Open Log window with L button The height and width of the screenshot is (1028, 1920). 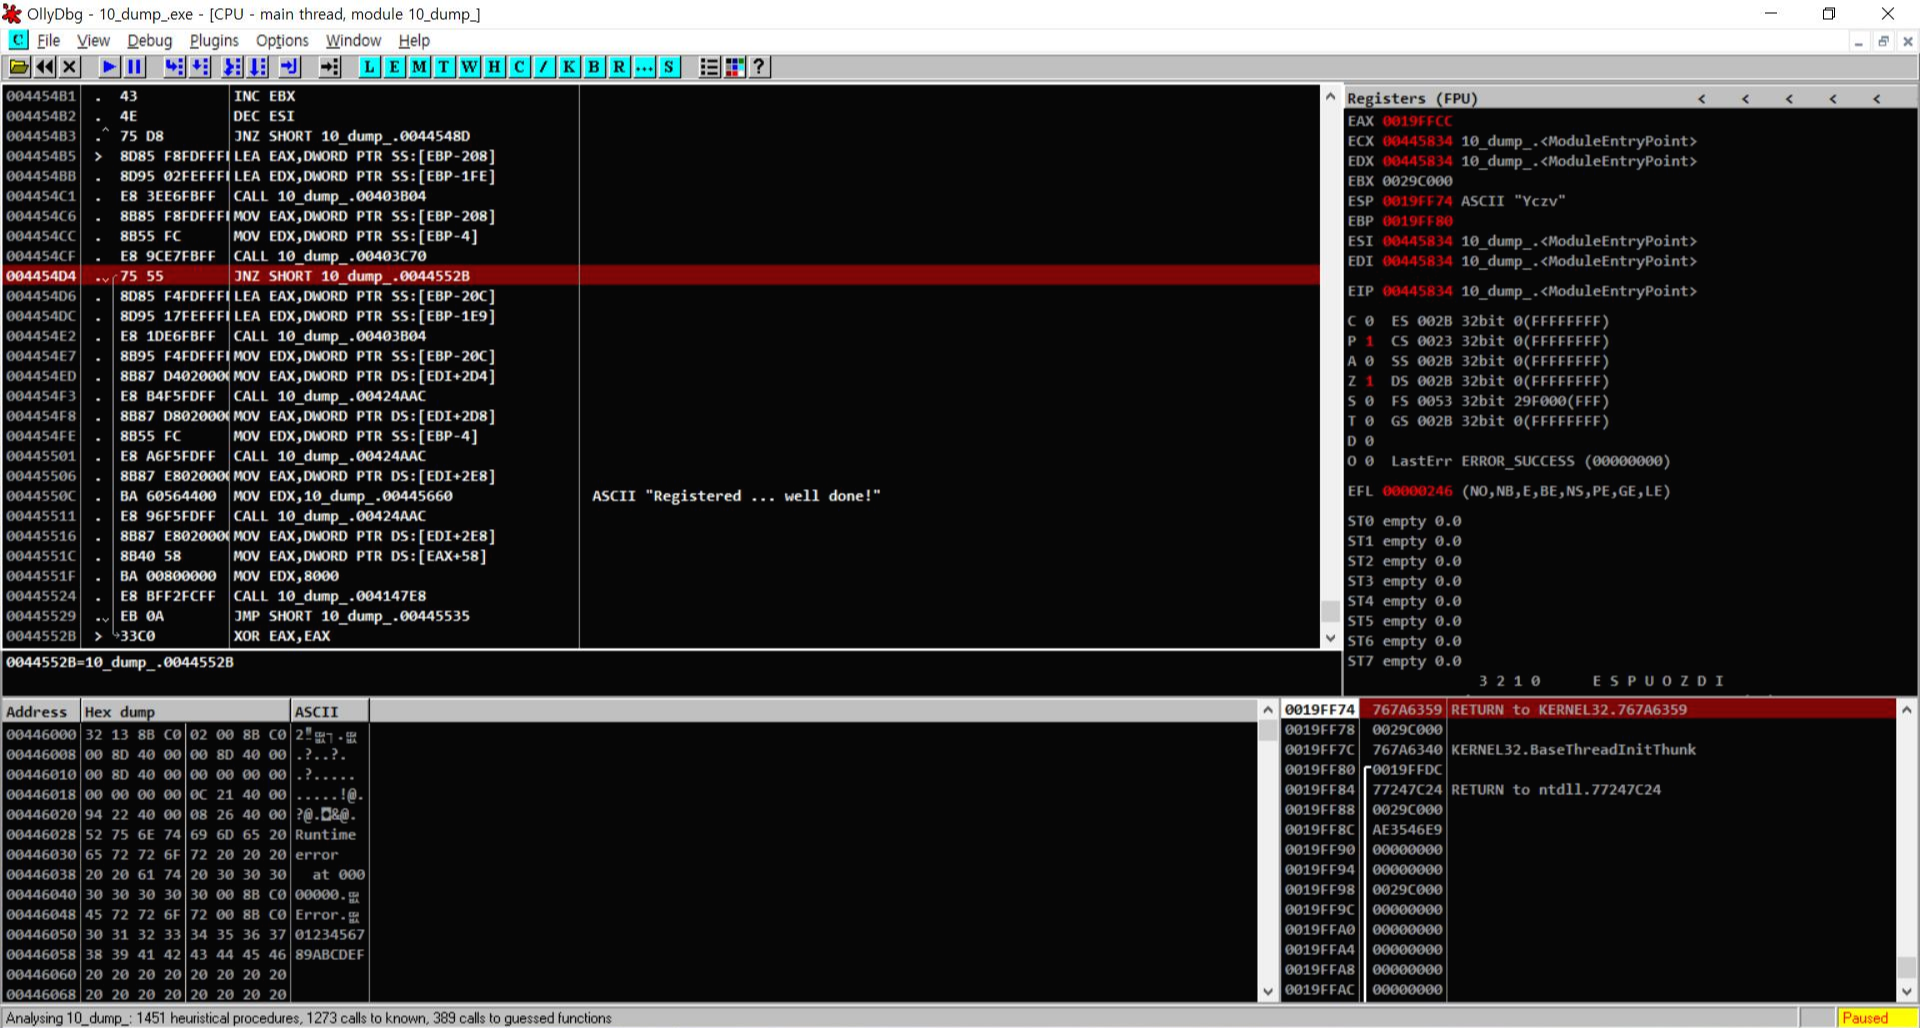[370, 67]
